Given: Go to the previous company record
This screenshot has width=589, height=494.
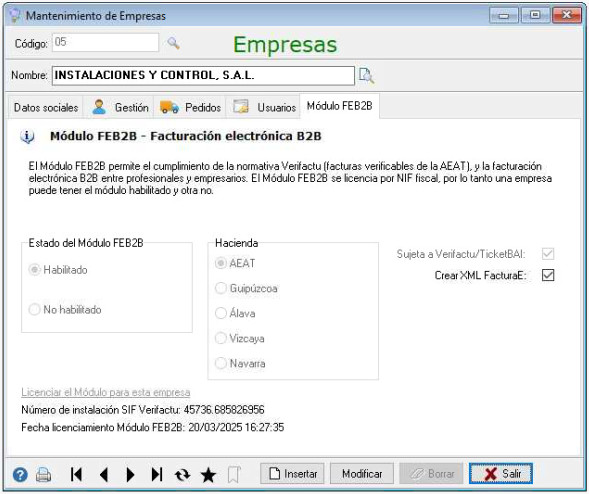Looking at the screenshot, I should point(104,474).
